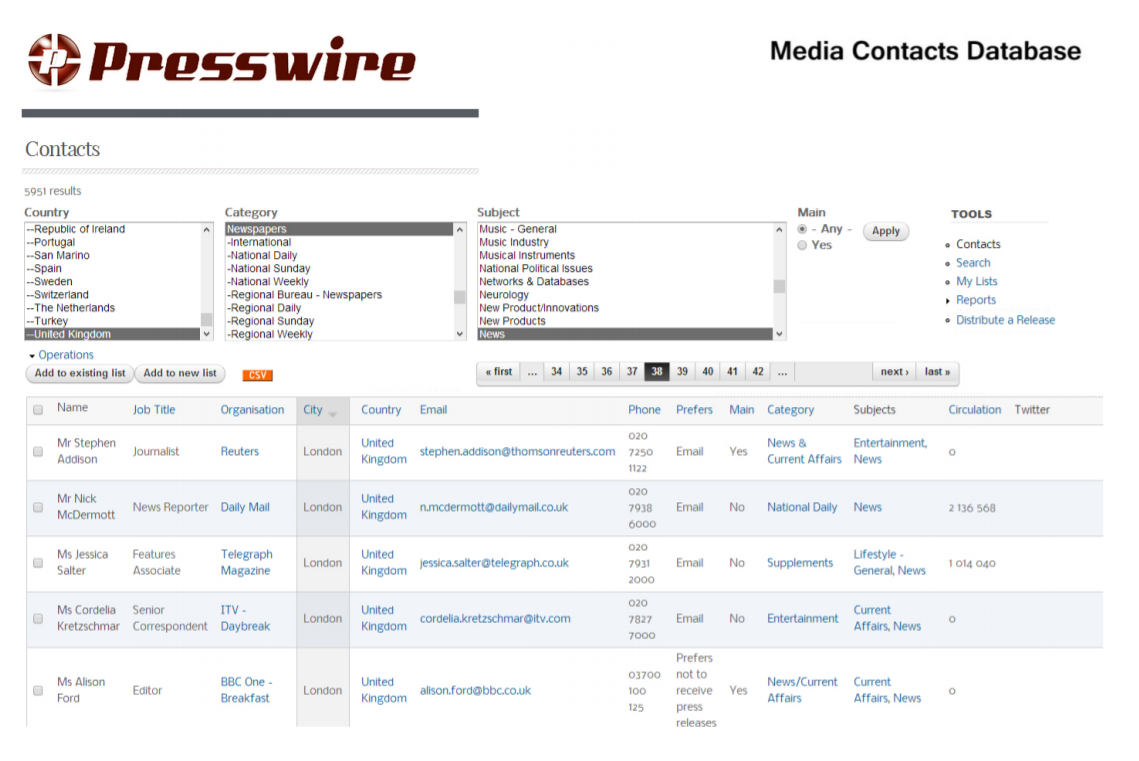The image size is (1139, 761).
Task: Open Telegraph Magazine organisation link
Action: (246, 562)
